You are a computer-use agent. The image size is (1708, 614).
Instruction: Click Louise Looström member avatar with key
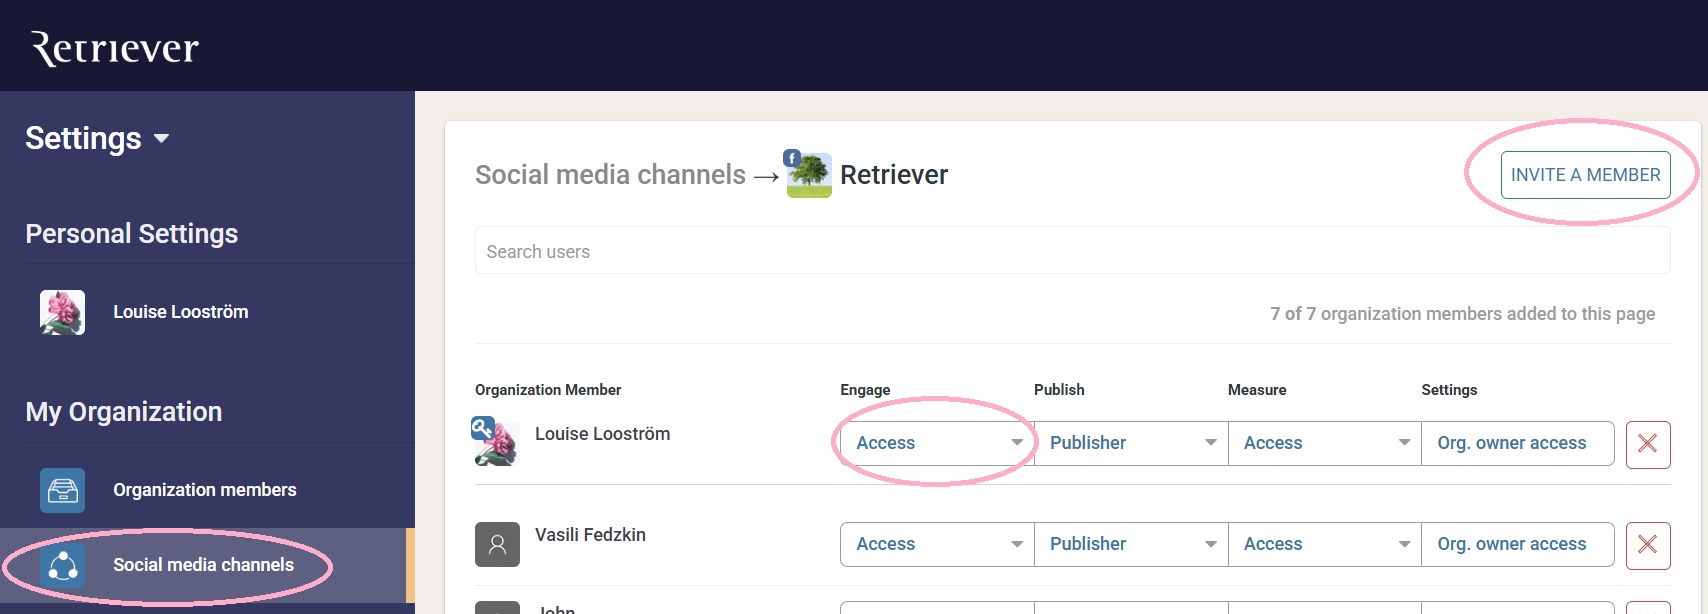click(497, 443)
